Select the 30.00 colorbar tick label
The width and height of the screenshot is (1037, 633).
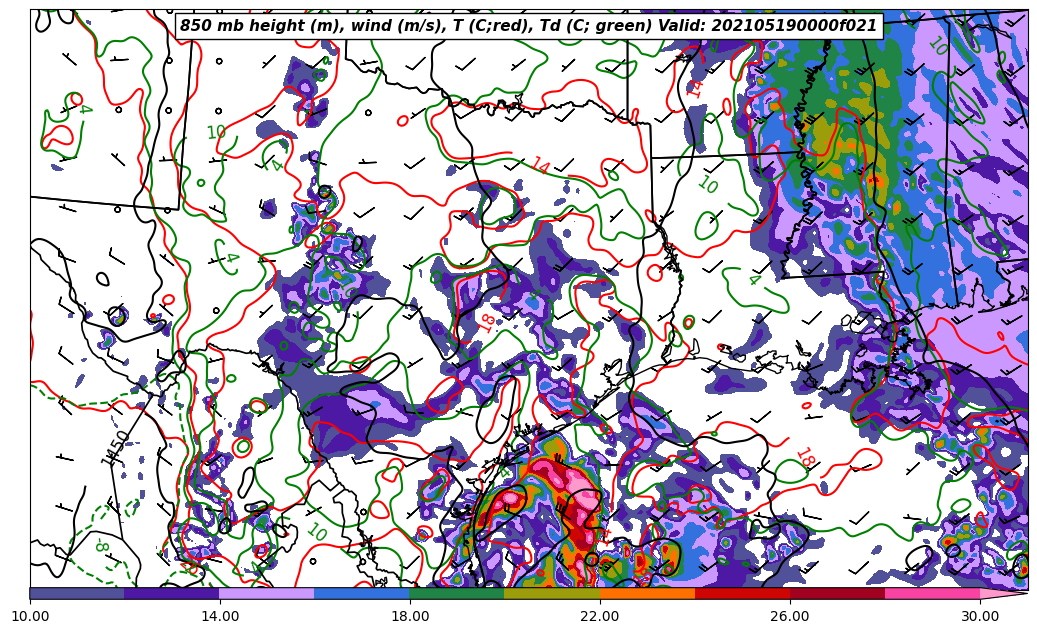point(980,616)
